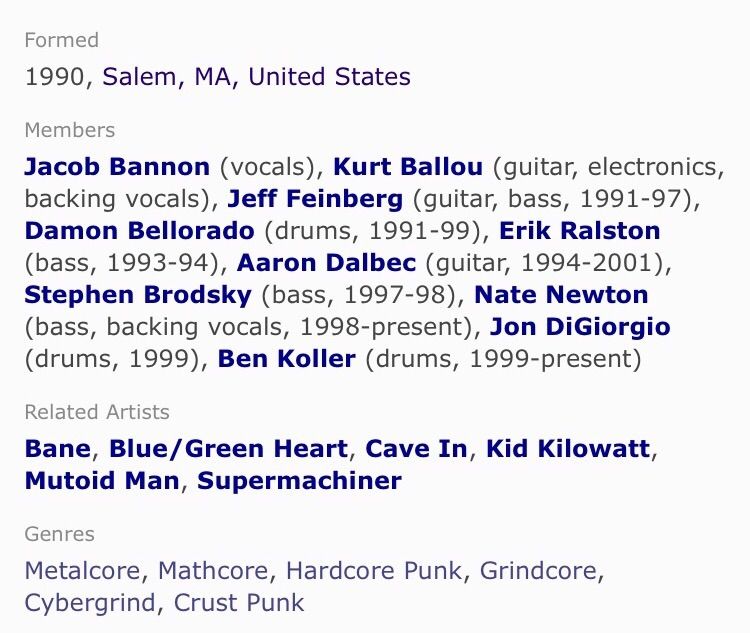The image size is (750, 633).
Task: Click the Jeff Feinberg link
Action: point(315,199)
